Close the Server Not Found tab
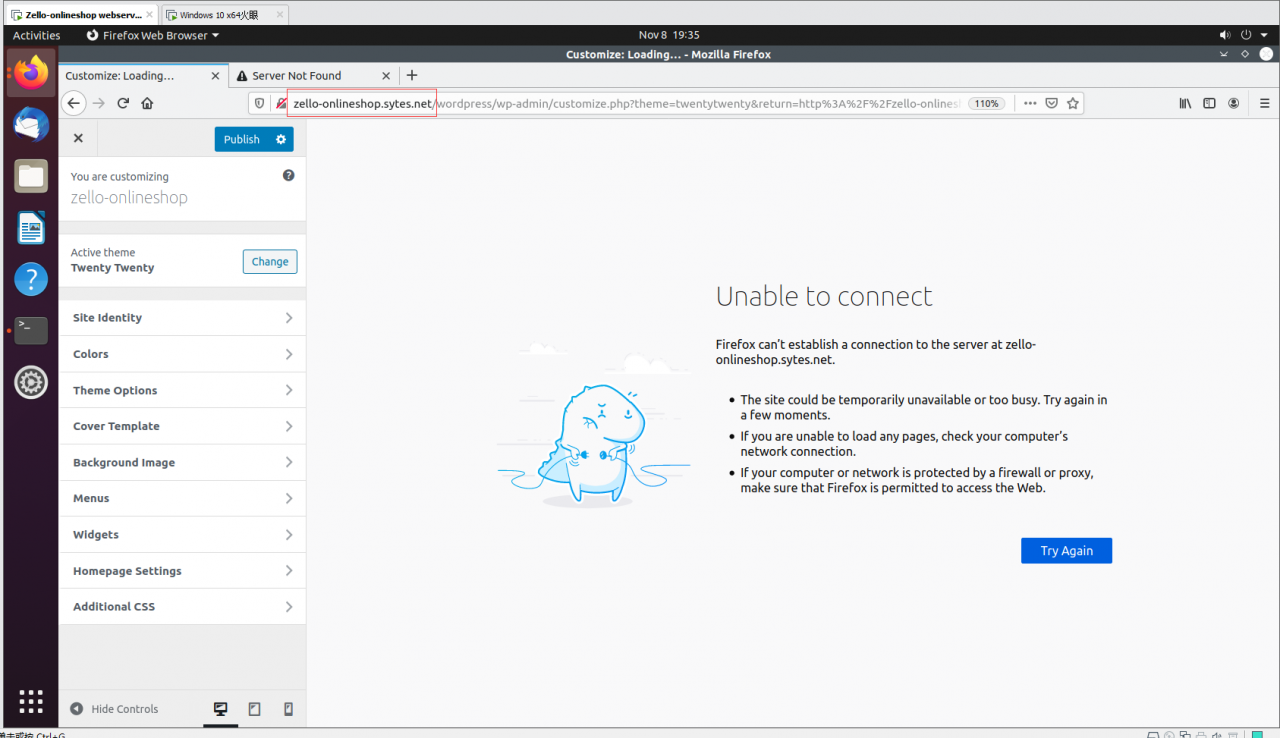The width and height of the screenshot is (1280, 738). tap(386, 75)
